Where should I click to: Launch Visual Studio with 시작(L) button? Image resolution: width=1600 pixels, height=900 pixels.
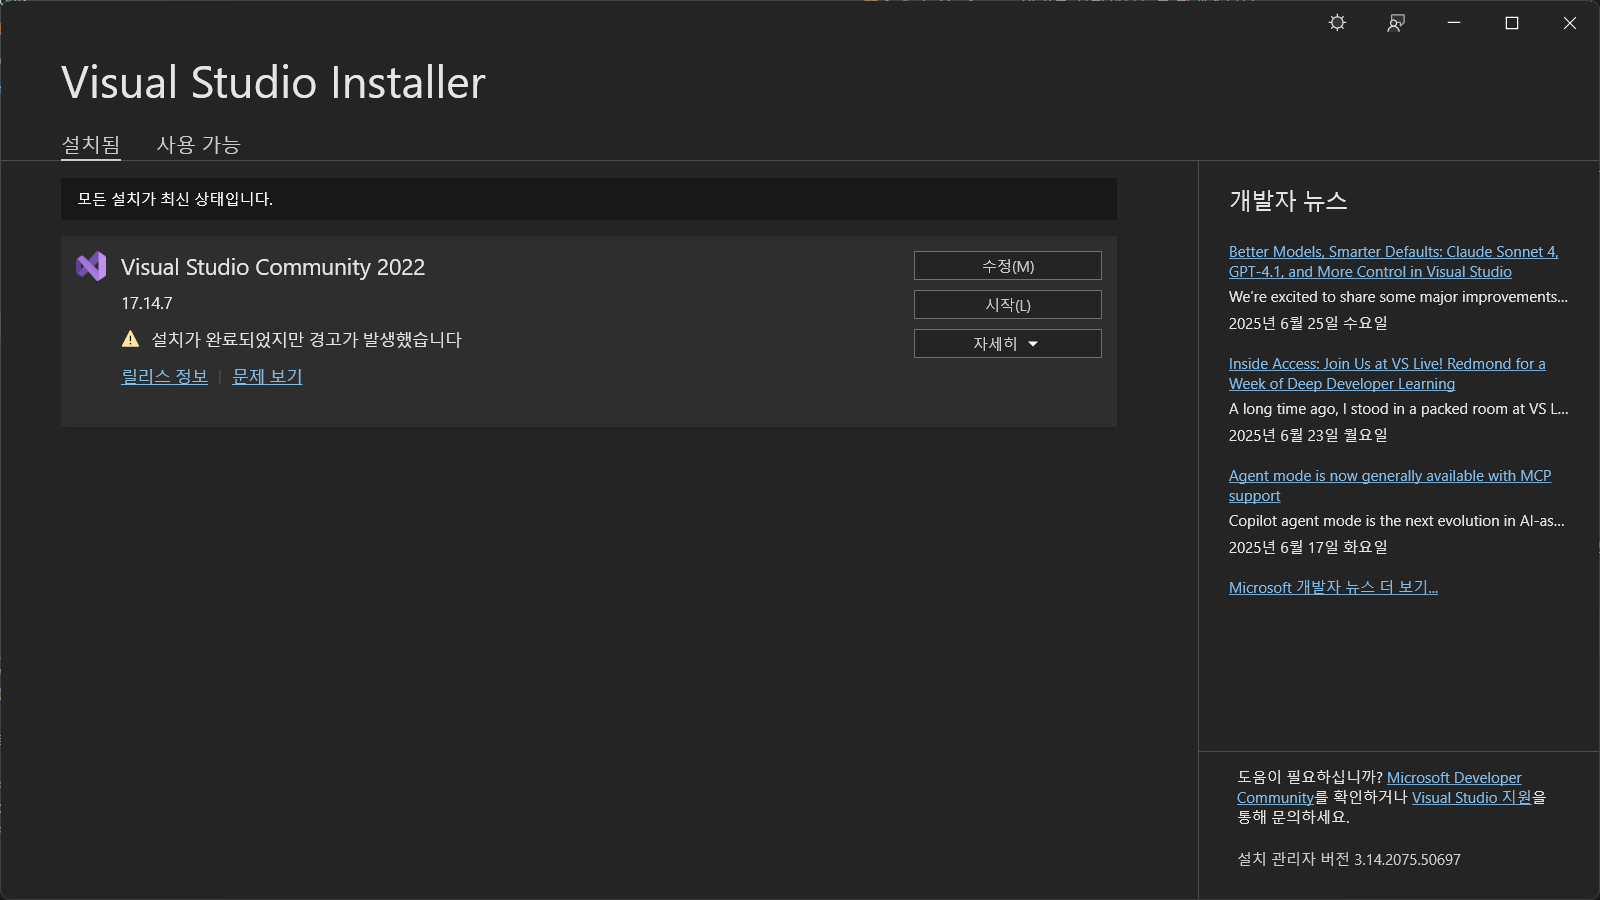coord(1007,304)
